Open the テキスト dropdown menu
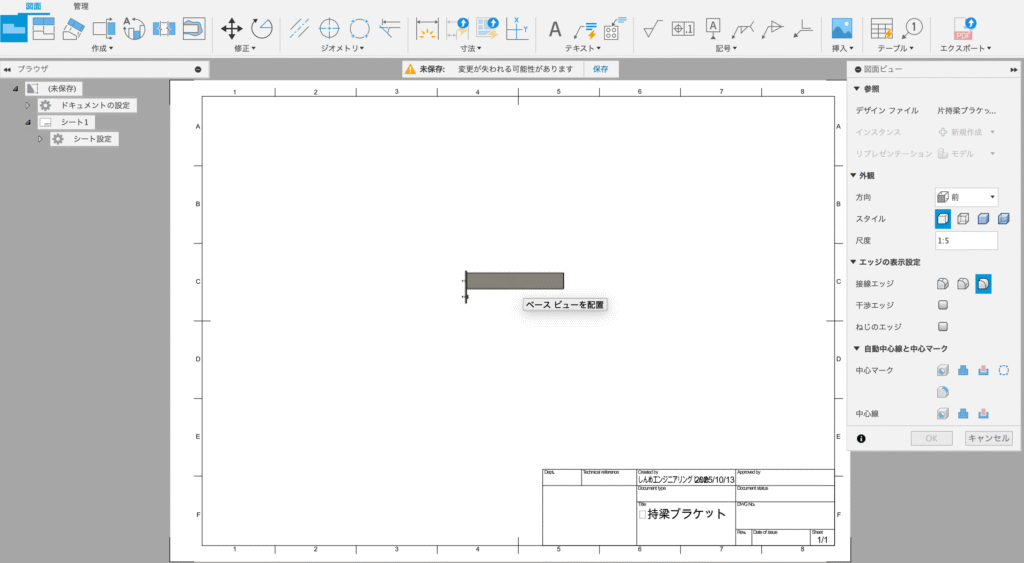Viewport: 1024px width, 563px height. coord(583,48)
